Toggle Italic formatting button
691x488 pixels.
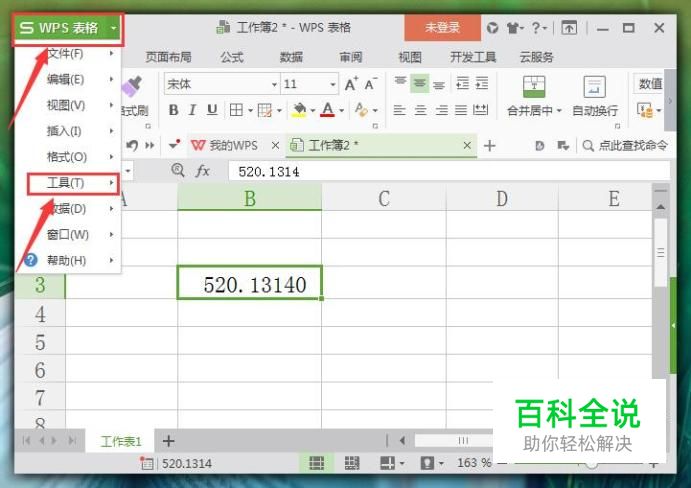192,110
